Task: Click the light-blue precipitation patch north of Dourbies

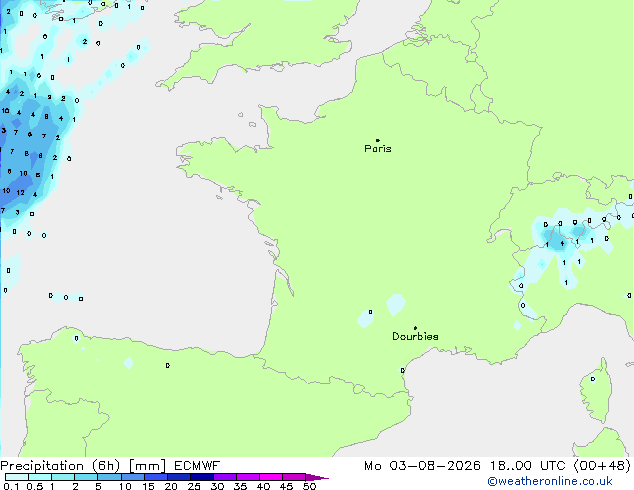Action: pos(395,305)
